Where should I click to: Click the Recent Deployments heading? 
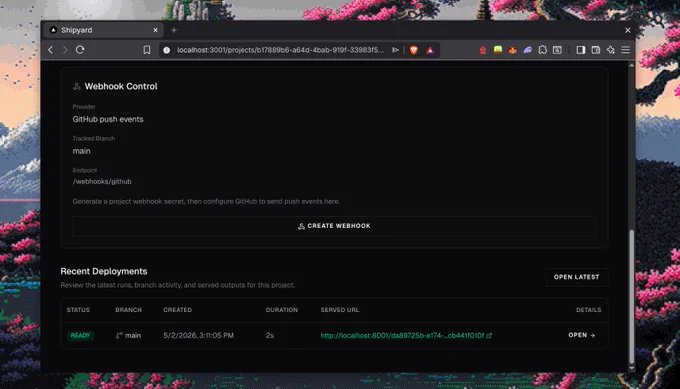tap(104, 271)
